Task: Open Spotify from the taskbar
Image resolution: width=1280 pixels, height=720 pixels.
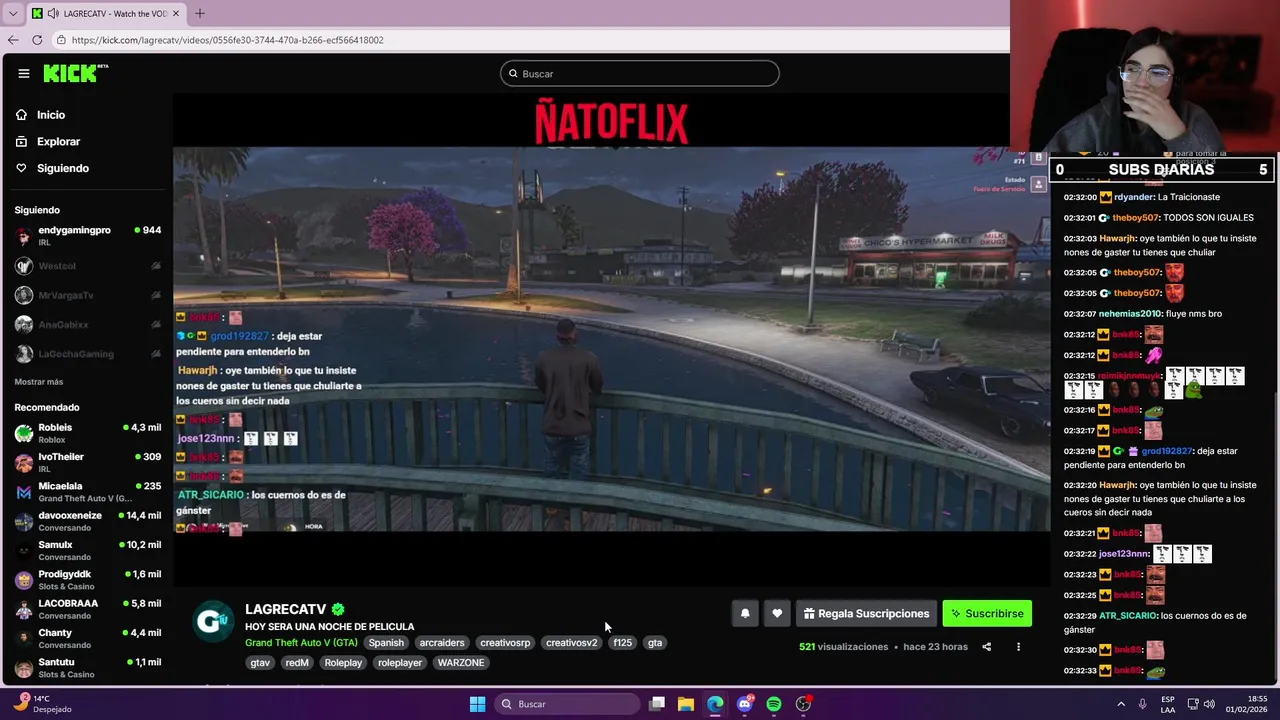Action: [x=774, y=704]
